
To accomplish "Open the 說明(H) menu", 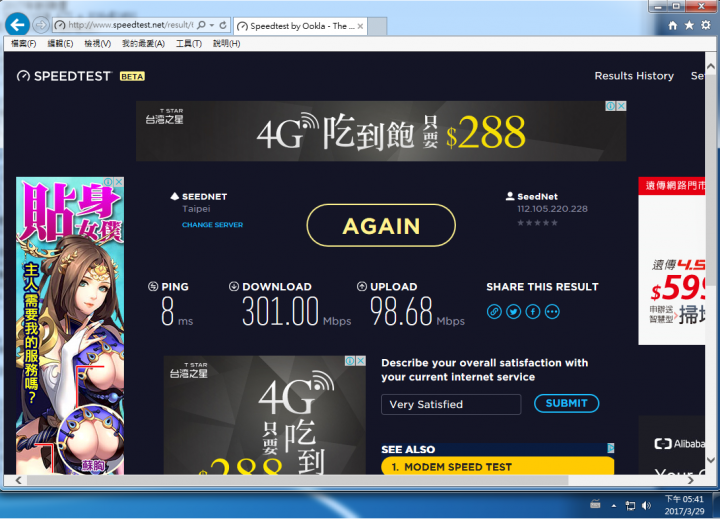I will coord(226,44).
